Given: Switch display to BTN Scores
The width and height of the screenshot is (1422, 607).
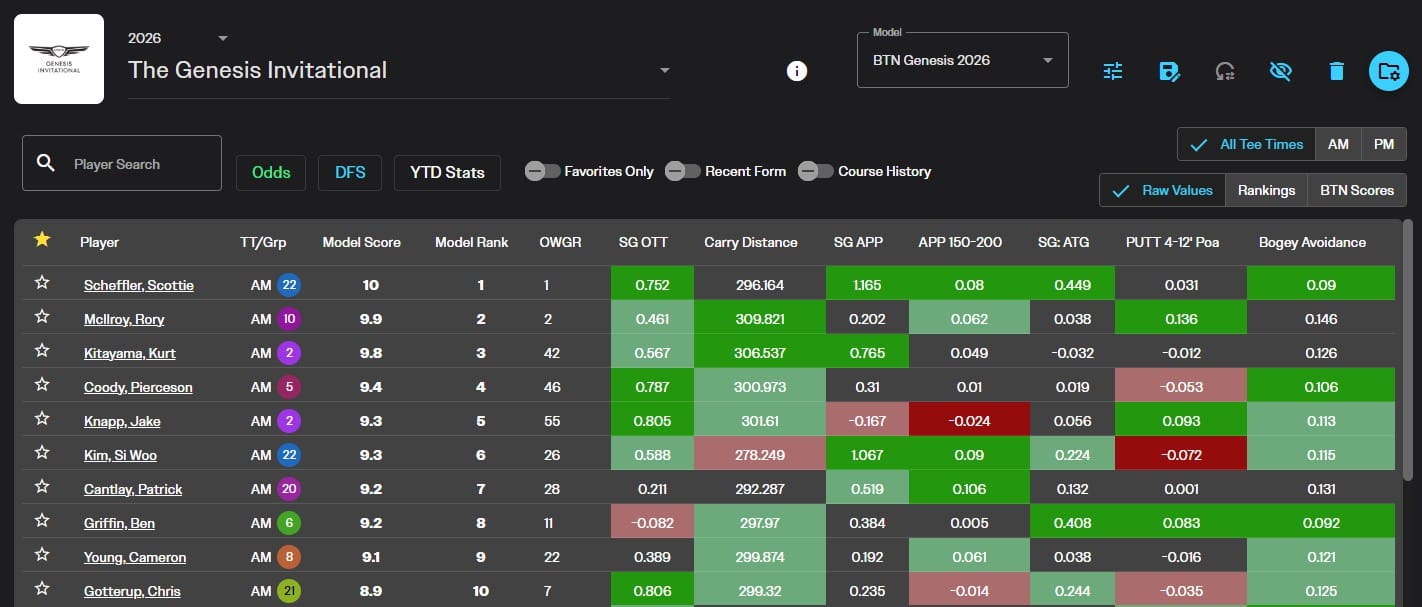Looking at the screenshot, I should coord(1357,190).
